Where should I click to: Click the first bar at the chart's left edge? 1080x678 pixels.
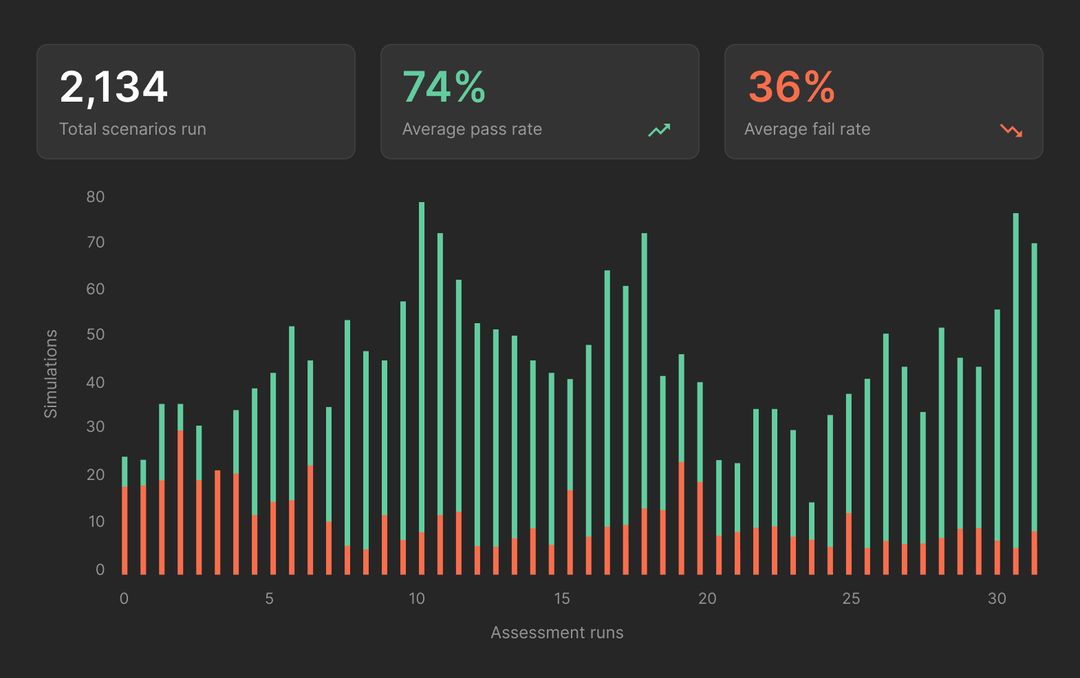[125, 515]
